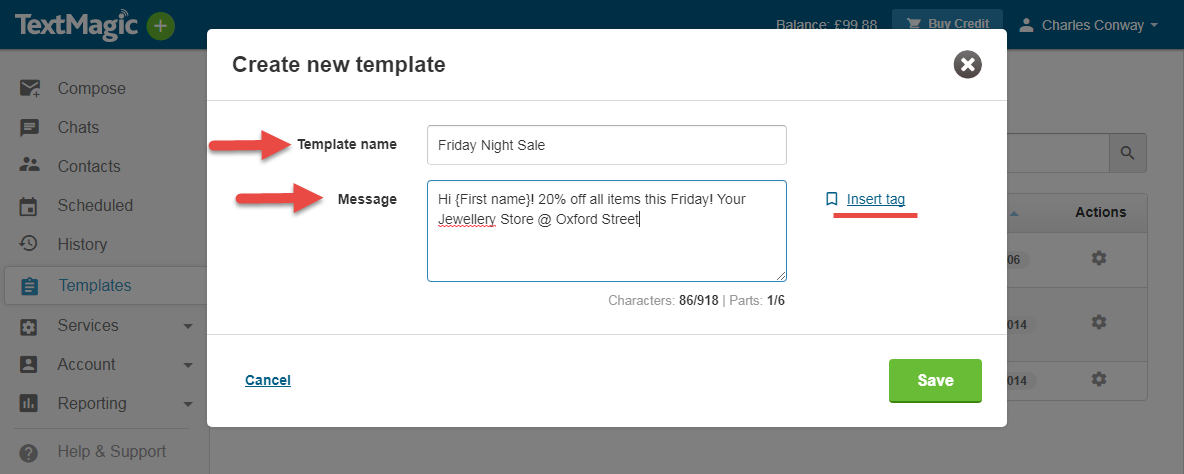This screenshot has width=1184, height=474.
Task: Click the green plus icon beside TextMagic logo
Action: (160, 26)
